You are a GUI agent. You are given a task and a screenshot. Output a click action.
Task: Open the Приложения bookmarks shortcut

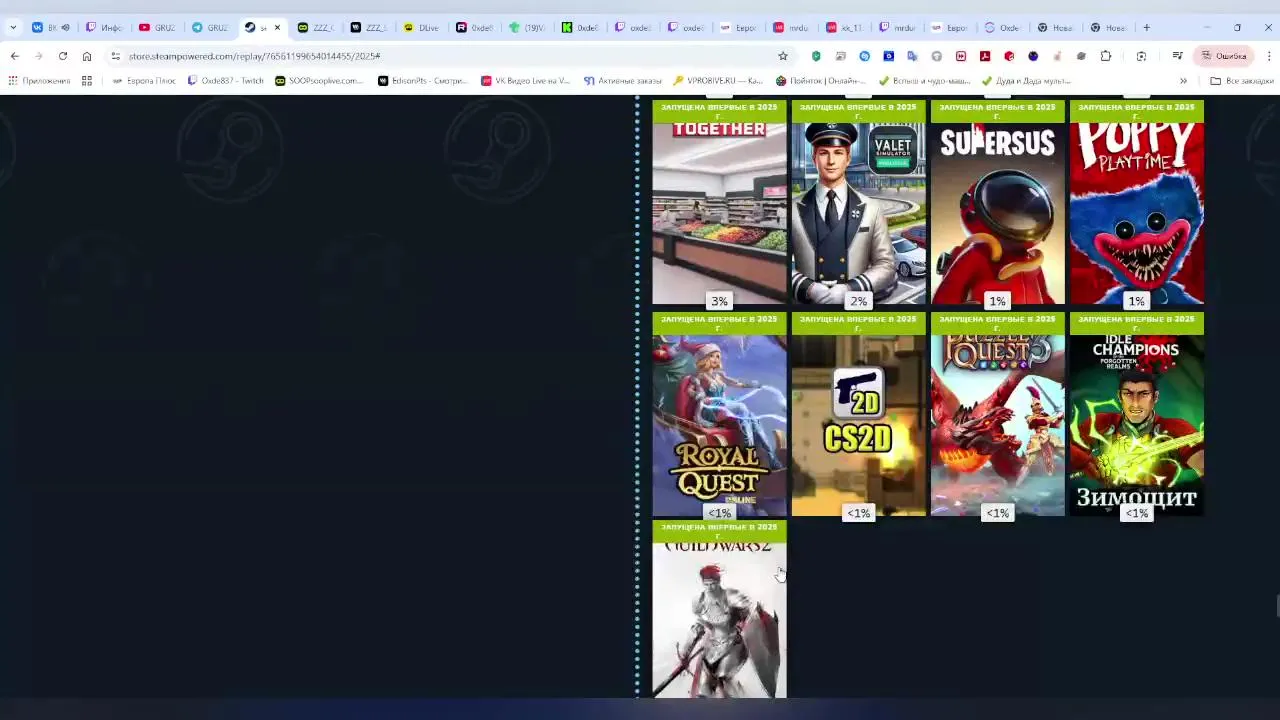pyautogui.click(x=39, y=81)
